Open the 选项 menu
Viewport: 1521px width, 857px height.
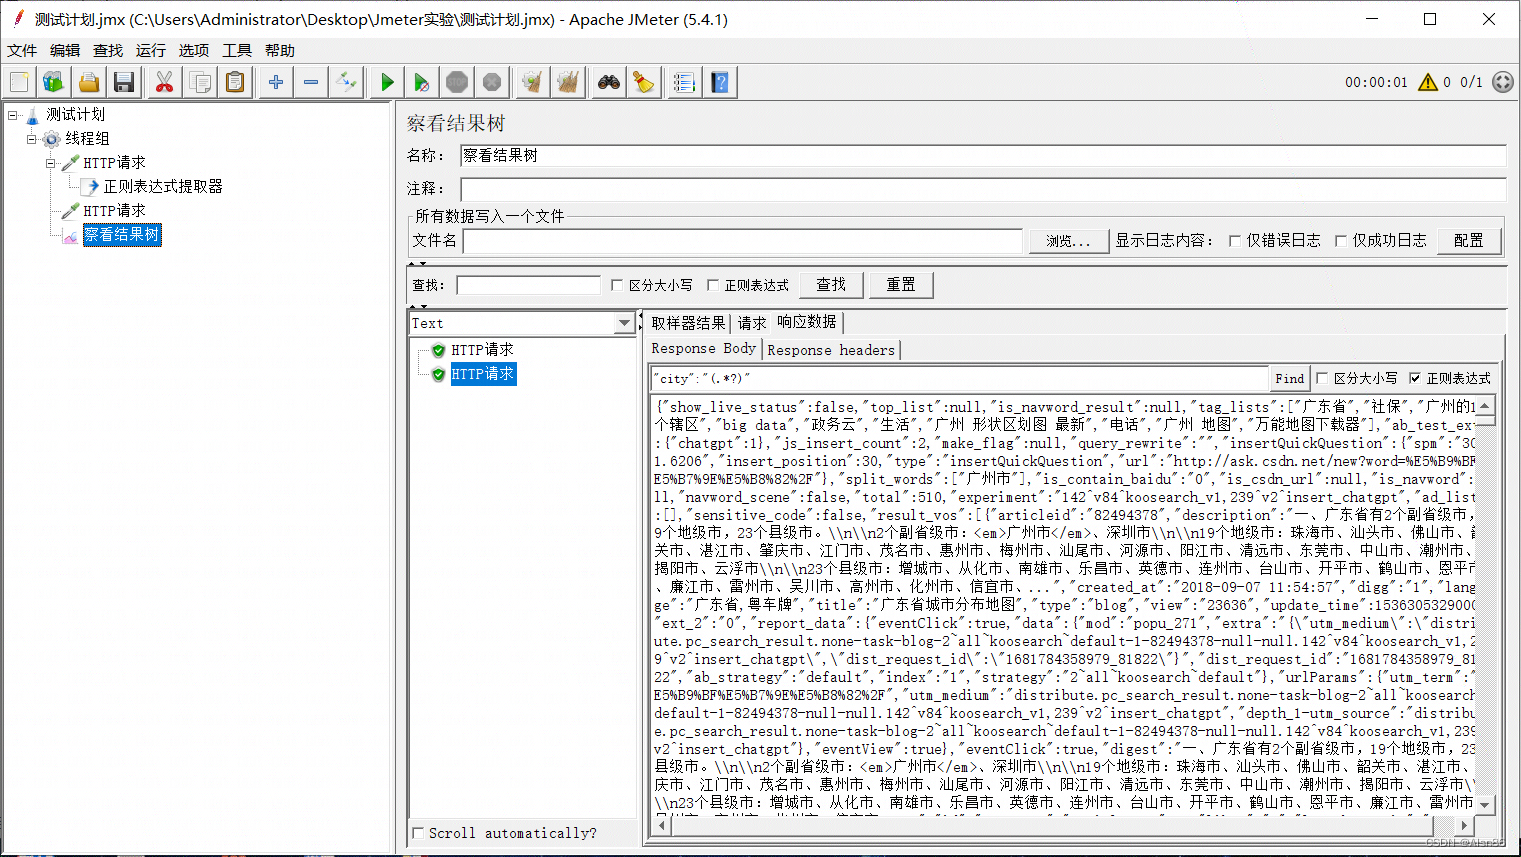tap(194, 50)
